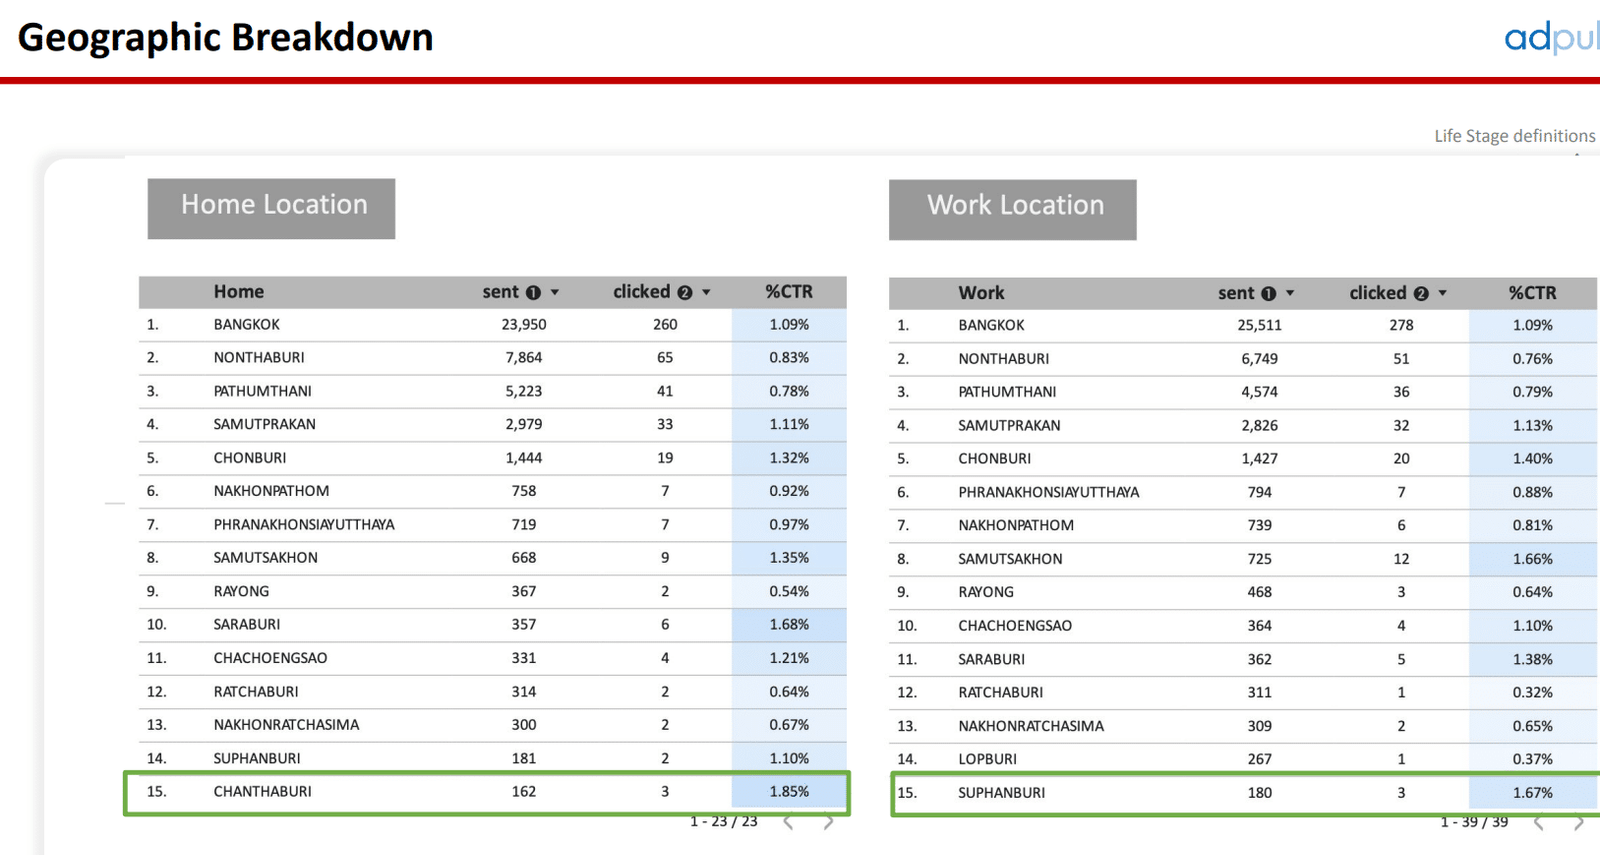
Task: Click info icon beside Home table clicked
Action: tap(685, 293)
